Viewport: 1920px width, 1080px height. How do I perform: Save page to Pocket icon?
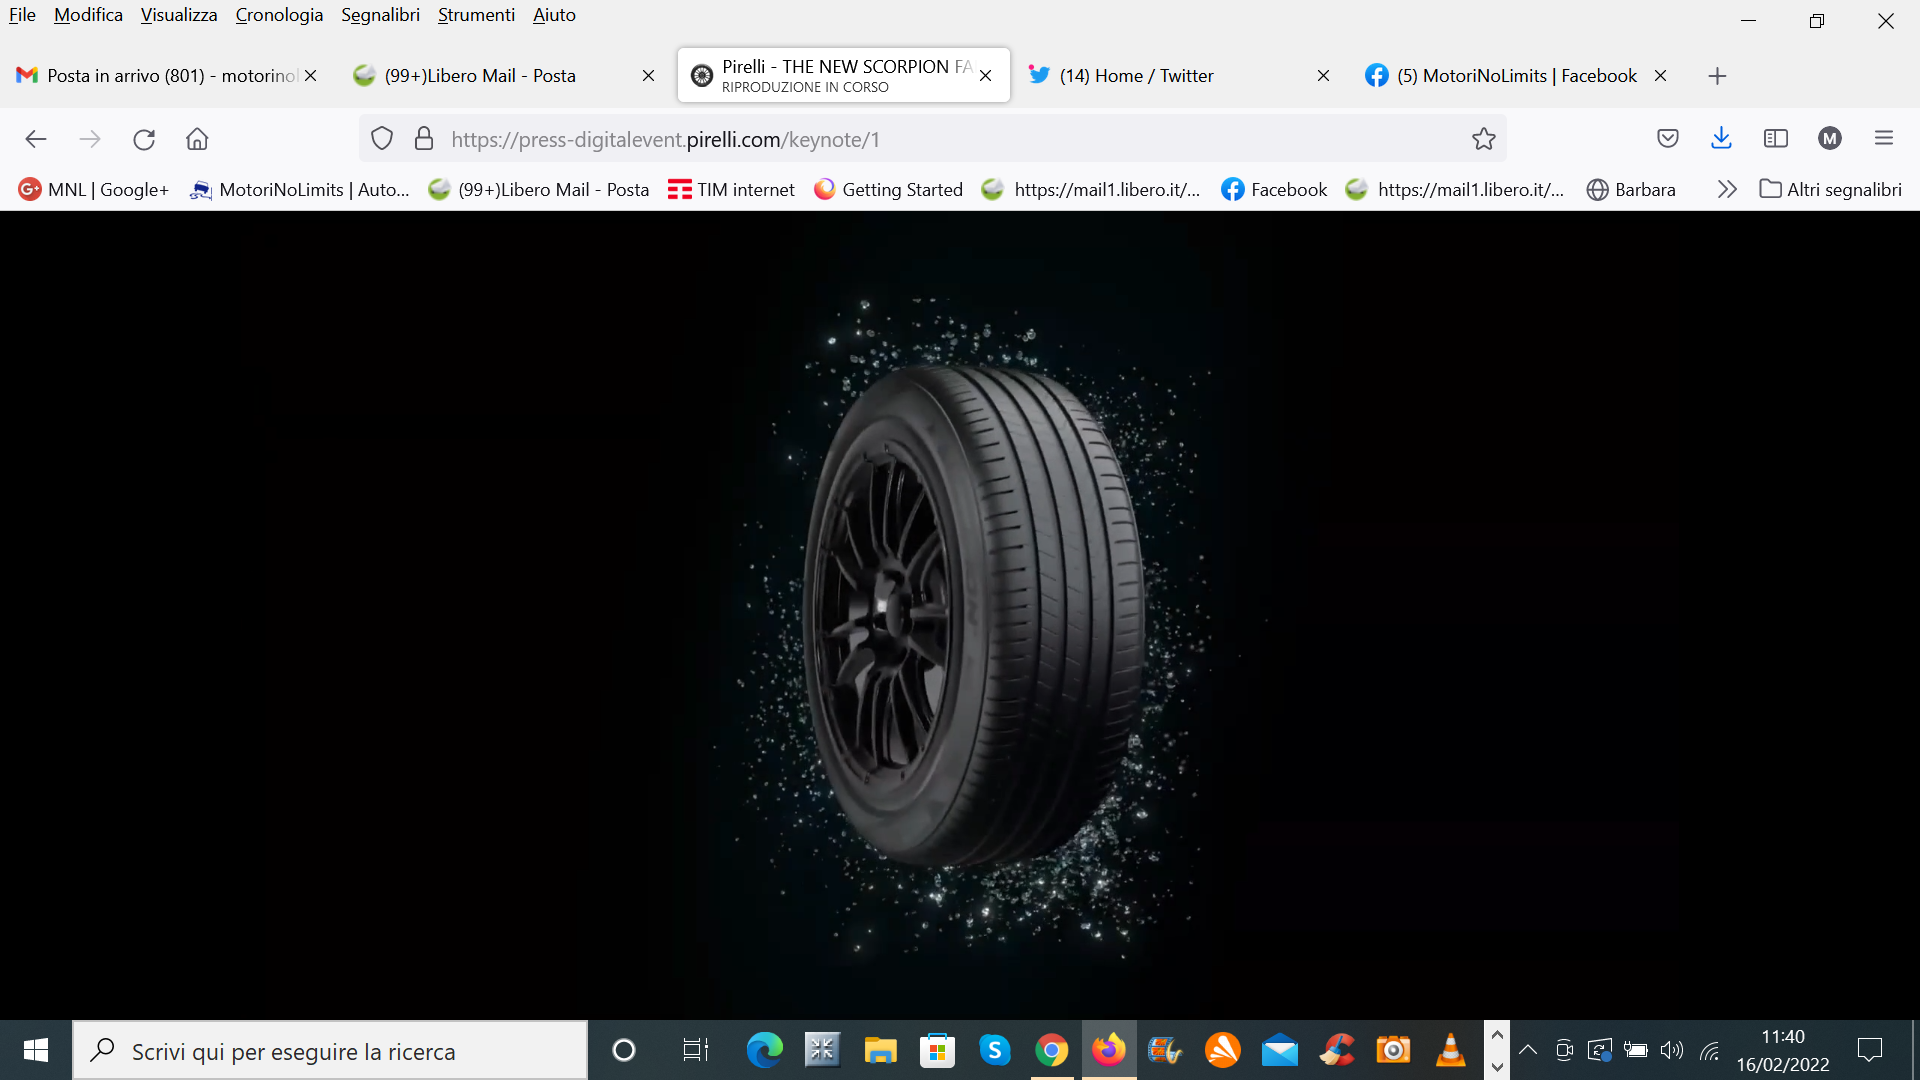pyautogui.click(x=1667, y=139)
